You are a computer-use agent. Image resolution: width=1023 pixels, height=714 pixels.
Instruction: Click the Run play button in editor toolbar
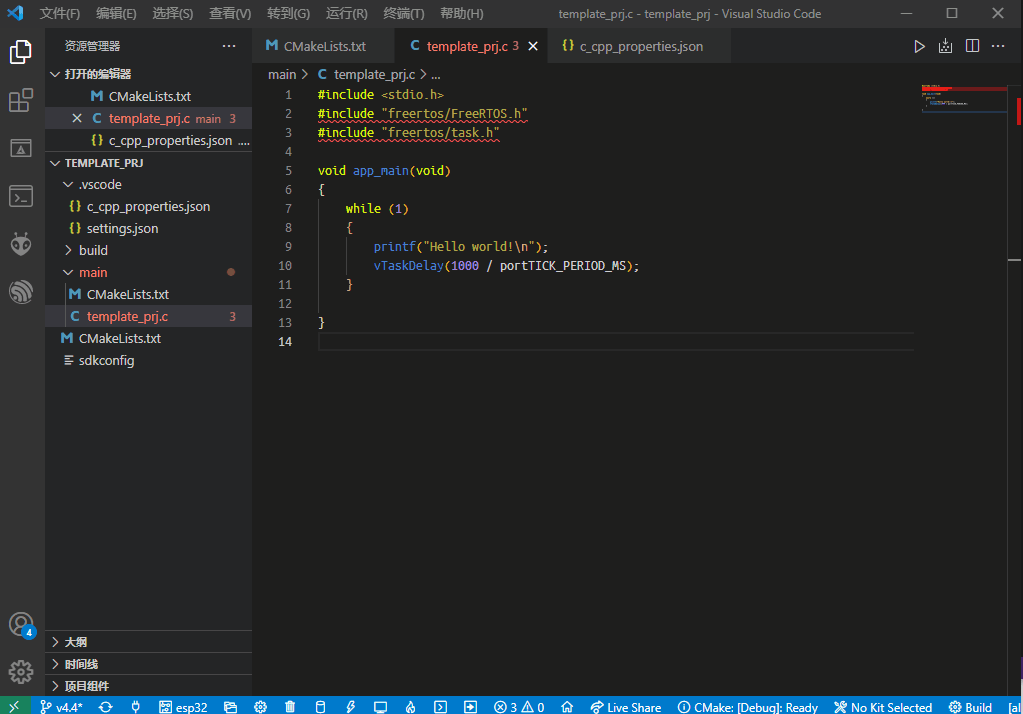919,46
